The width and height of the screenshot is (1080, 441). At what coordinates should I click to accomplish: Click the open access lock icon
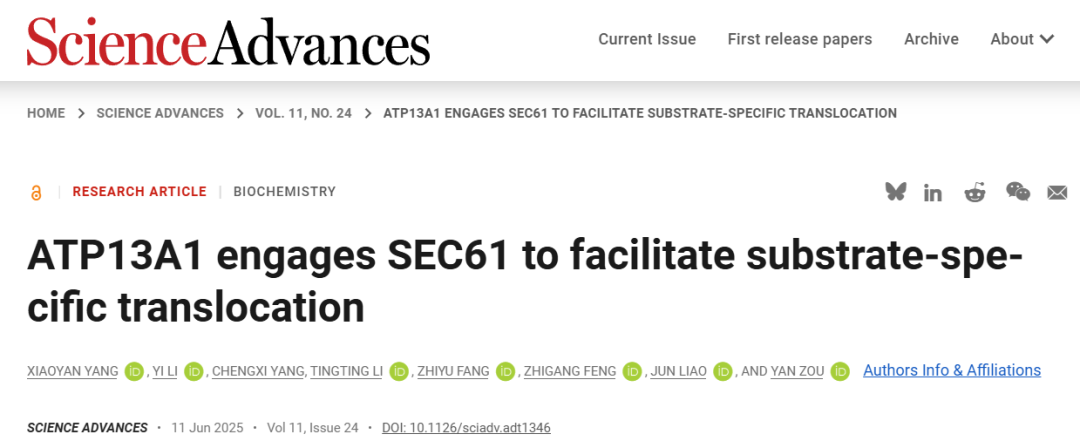click(x=37, y=193)
